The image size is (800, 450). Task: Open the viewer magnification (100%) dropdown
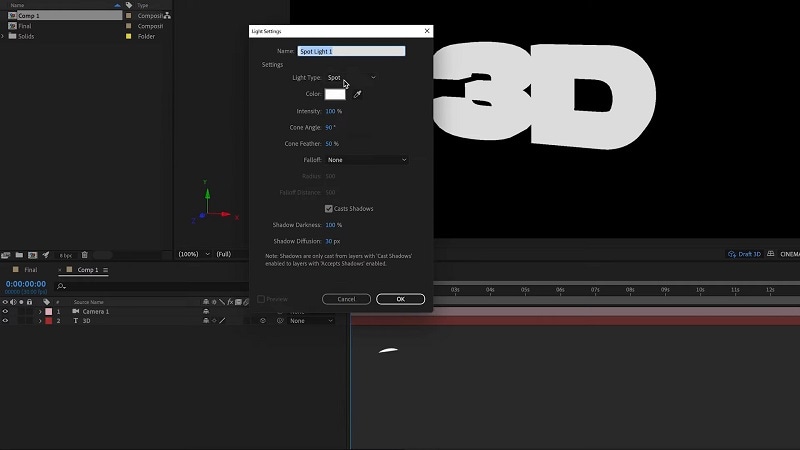pyautogui.click(x=194, y=254)
